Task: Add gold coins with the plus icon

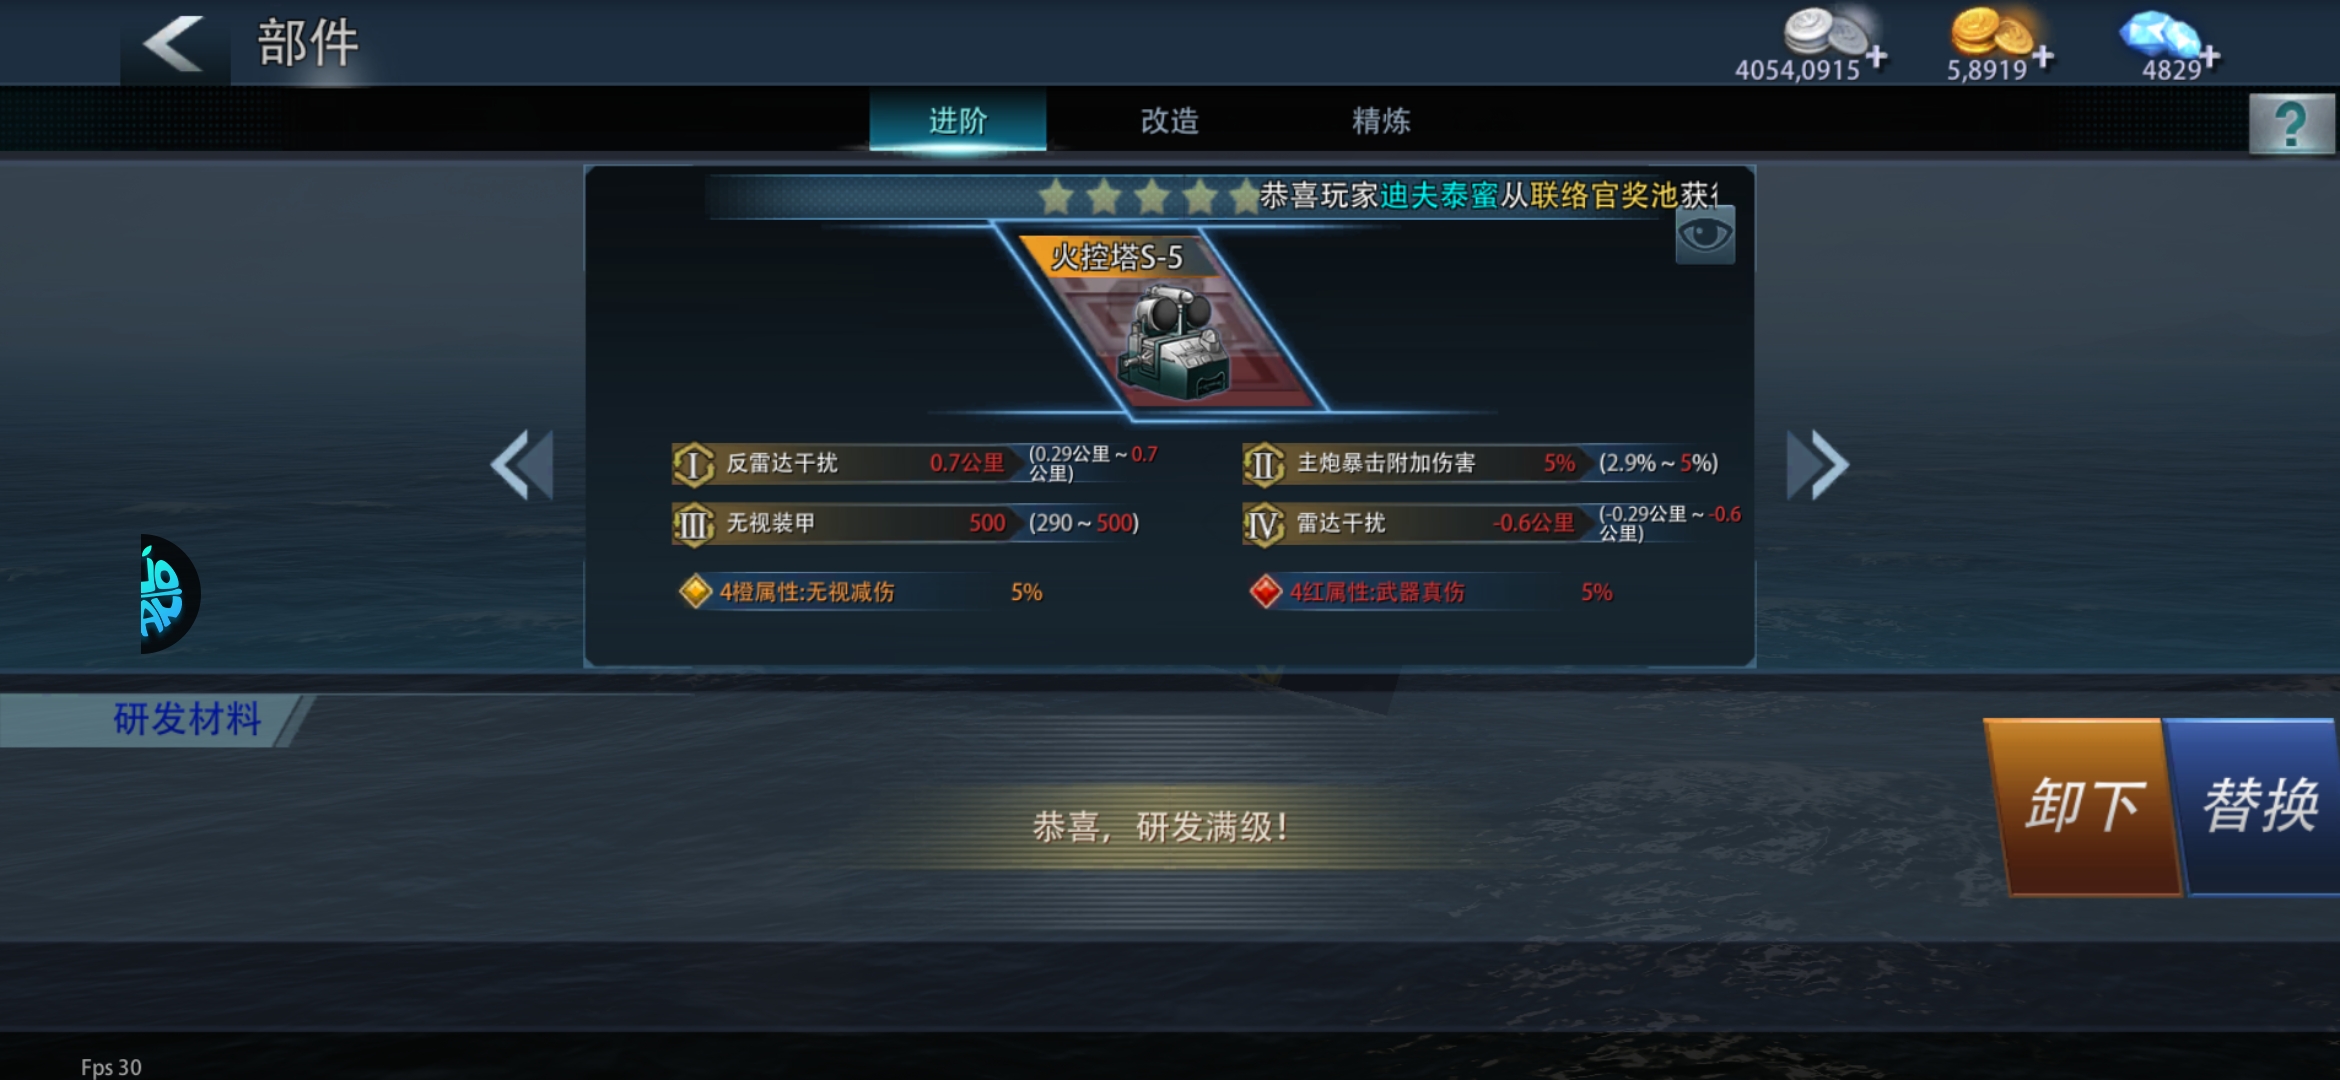Action: pos(2043,57)
